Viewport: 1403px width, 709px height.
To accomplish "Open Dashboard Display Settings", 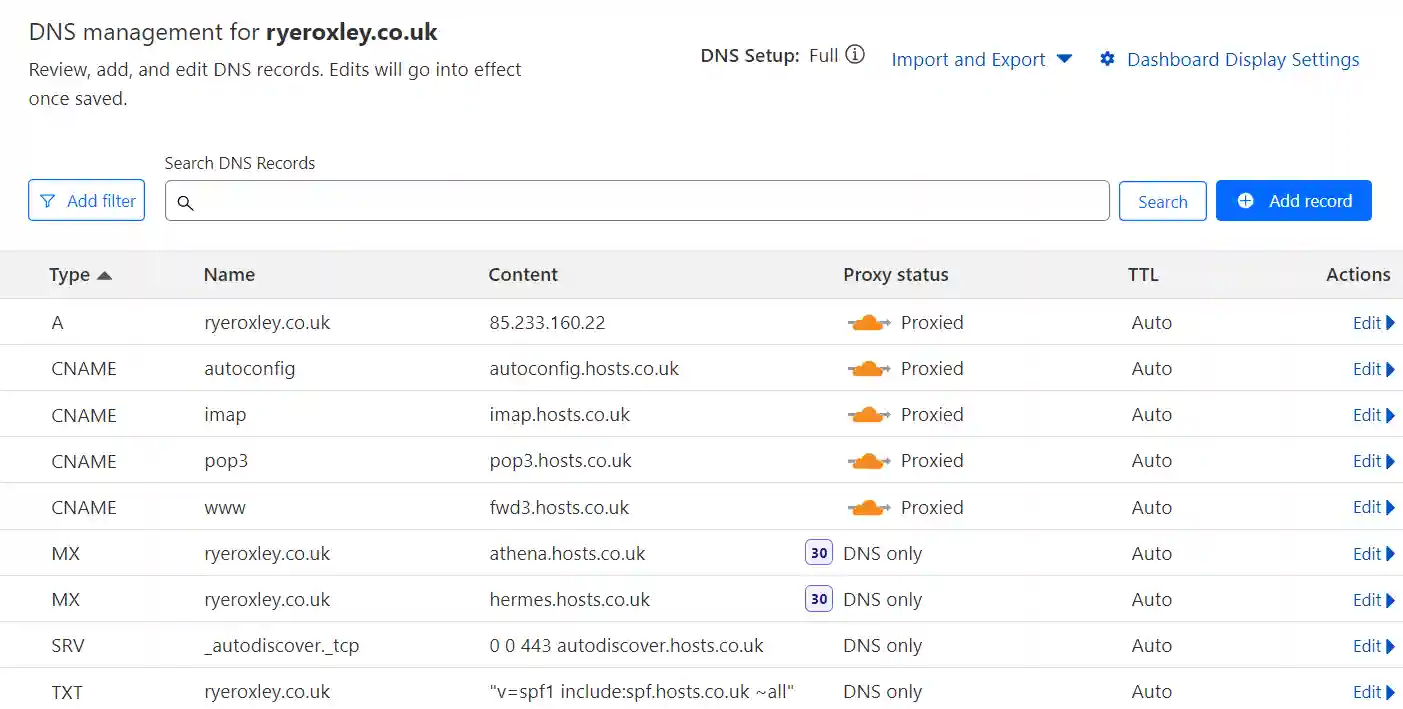I will pos(1243,59).
